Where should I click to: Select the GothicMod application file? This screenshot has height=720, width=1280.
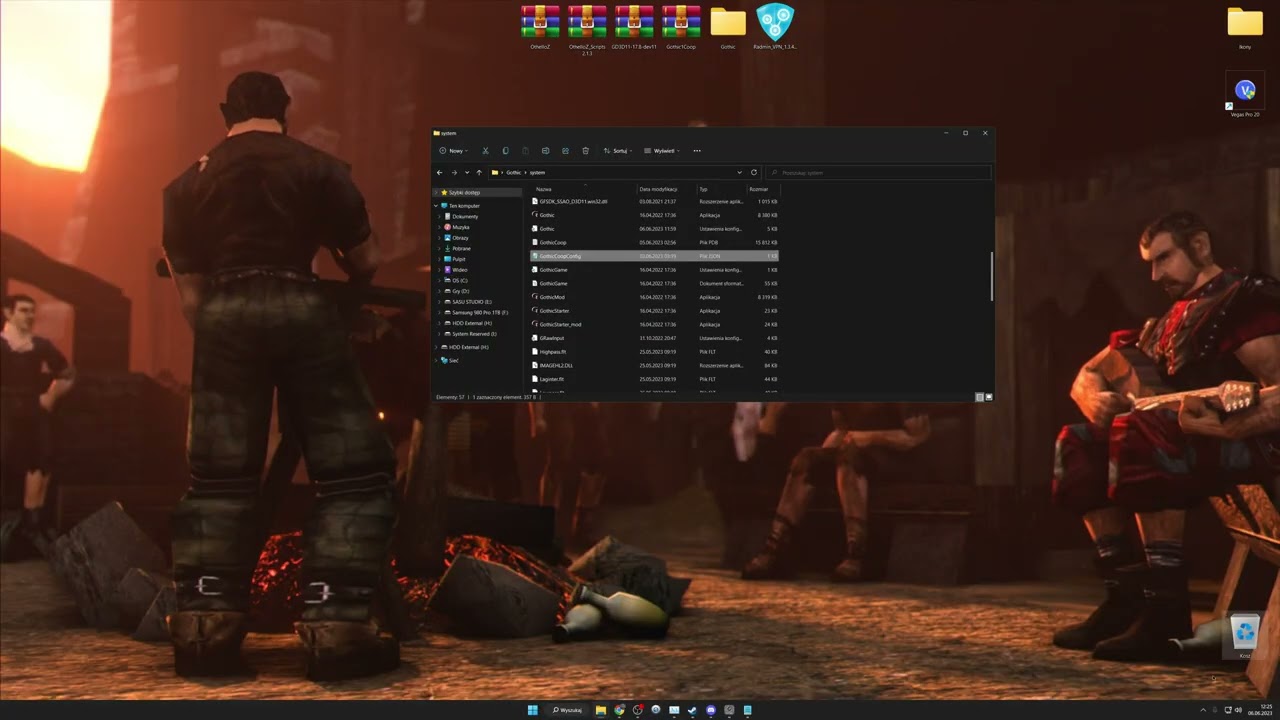pyautogui.click(x=654, y=297)
